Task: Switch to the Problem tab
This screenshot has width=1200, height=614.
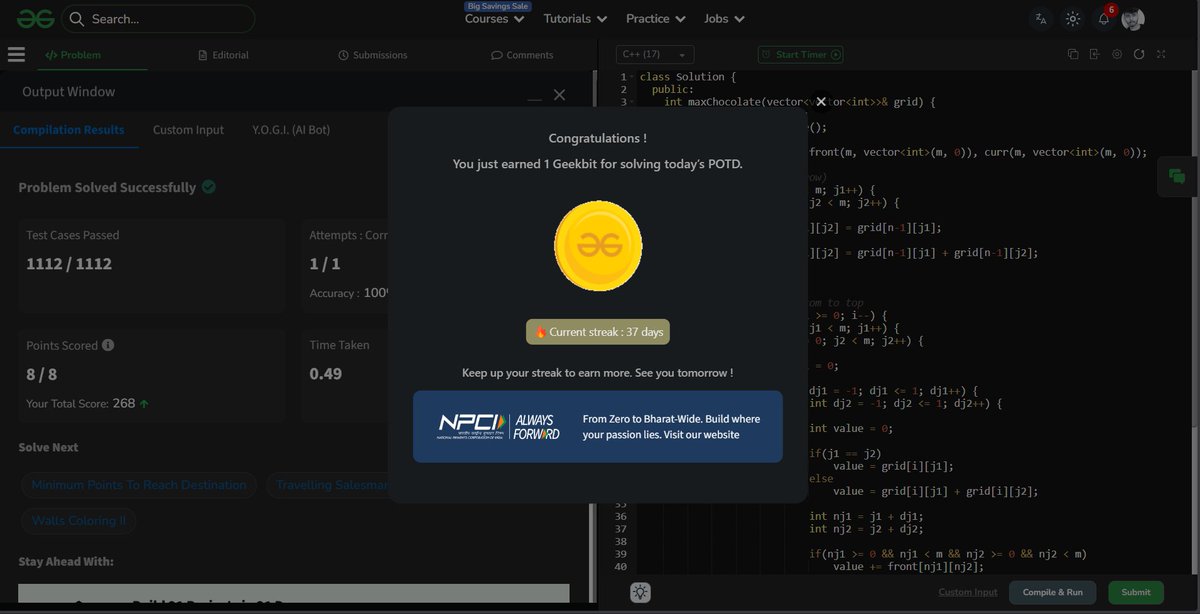Action: [74, 55]
